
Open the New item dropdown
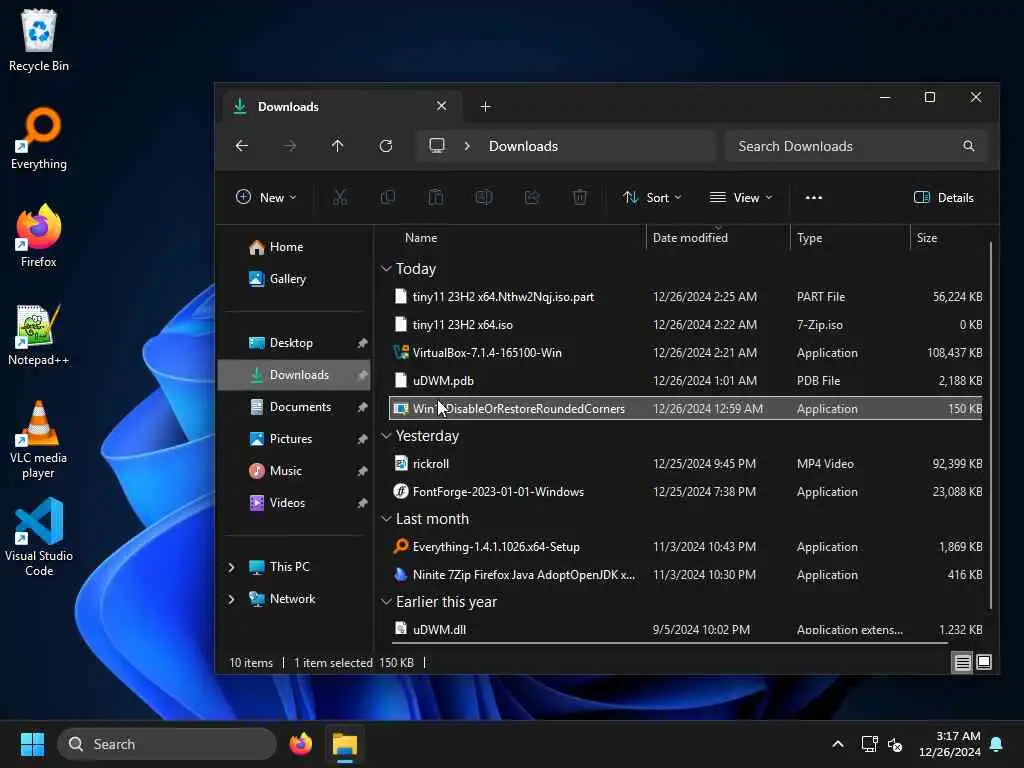pyautogui.click(x=266, y=197)
